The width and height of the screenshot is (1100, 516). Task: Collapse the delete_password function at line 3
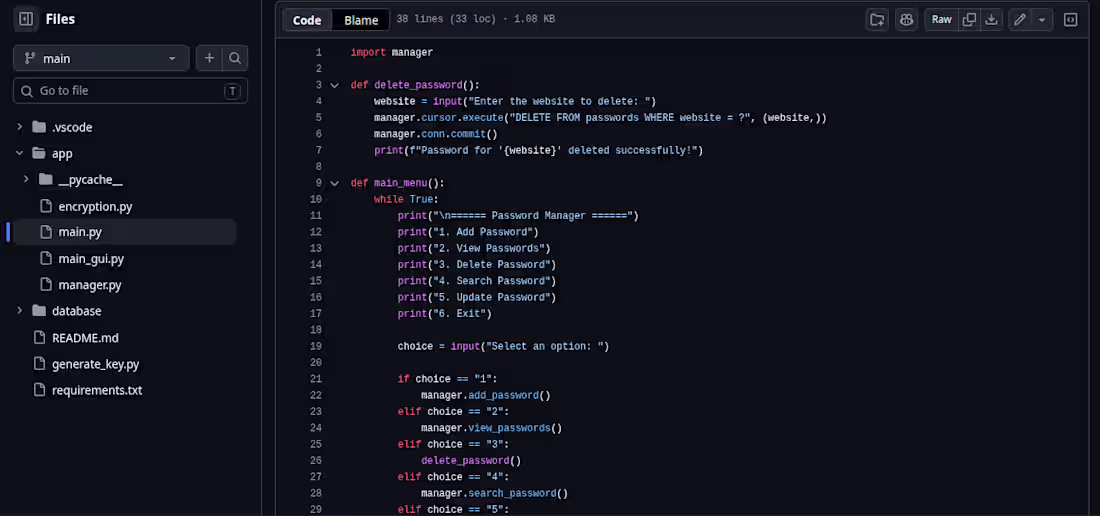335,85
